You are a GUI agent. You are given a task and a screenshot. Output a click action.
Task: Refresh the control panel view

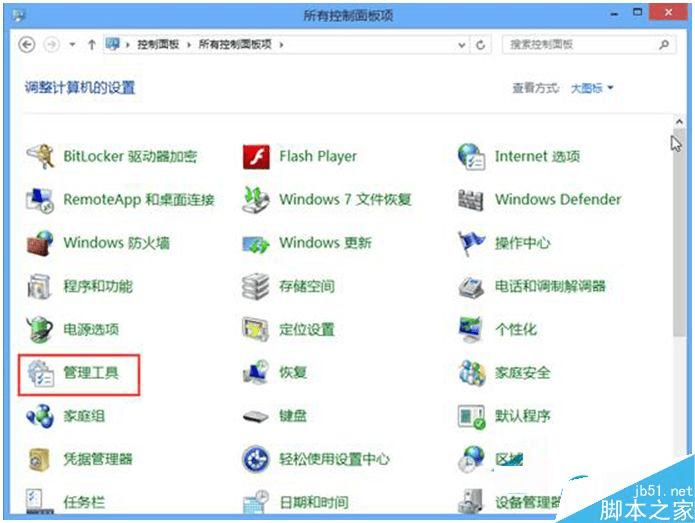[x=480, y=44]
